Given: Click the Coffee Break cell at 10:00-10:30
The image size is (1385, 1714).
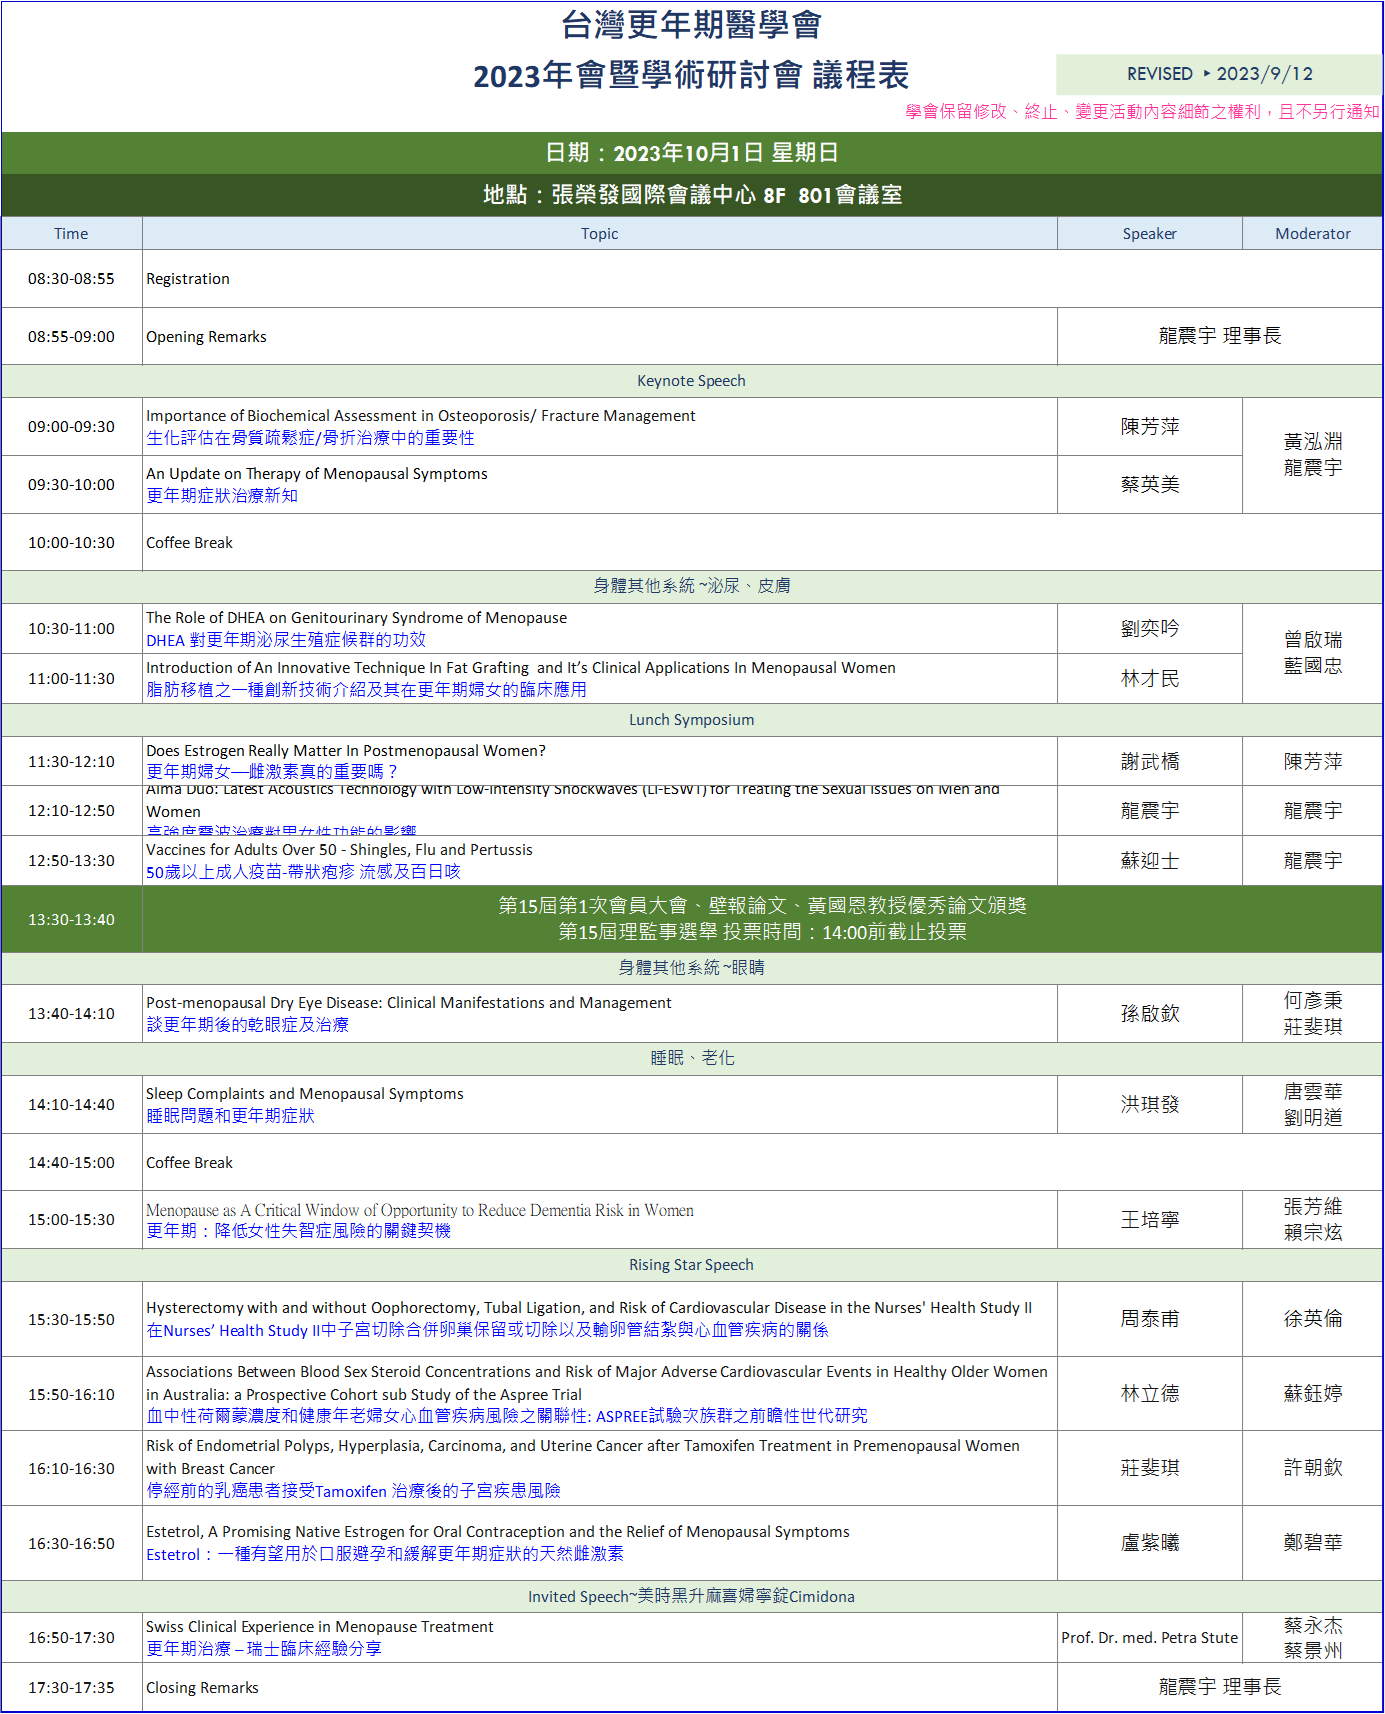Looking at the screenshot, I should coord(189,543).
